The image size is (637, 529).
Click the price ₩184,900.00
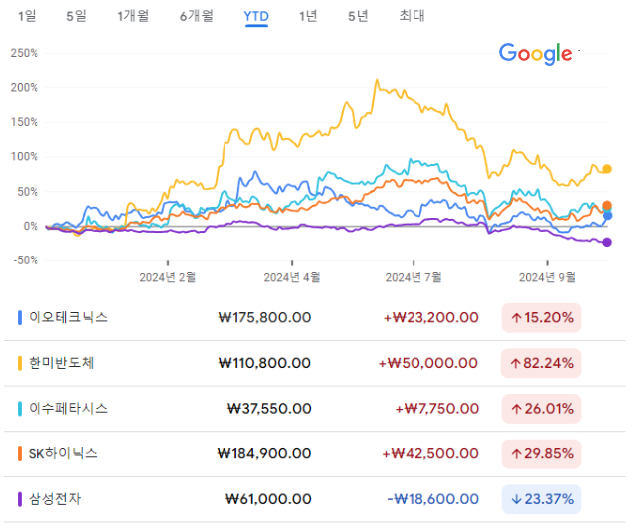[264, 453]
